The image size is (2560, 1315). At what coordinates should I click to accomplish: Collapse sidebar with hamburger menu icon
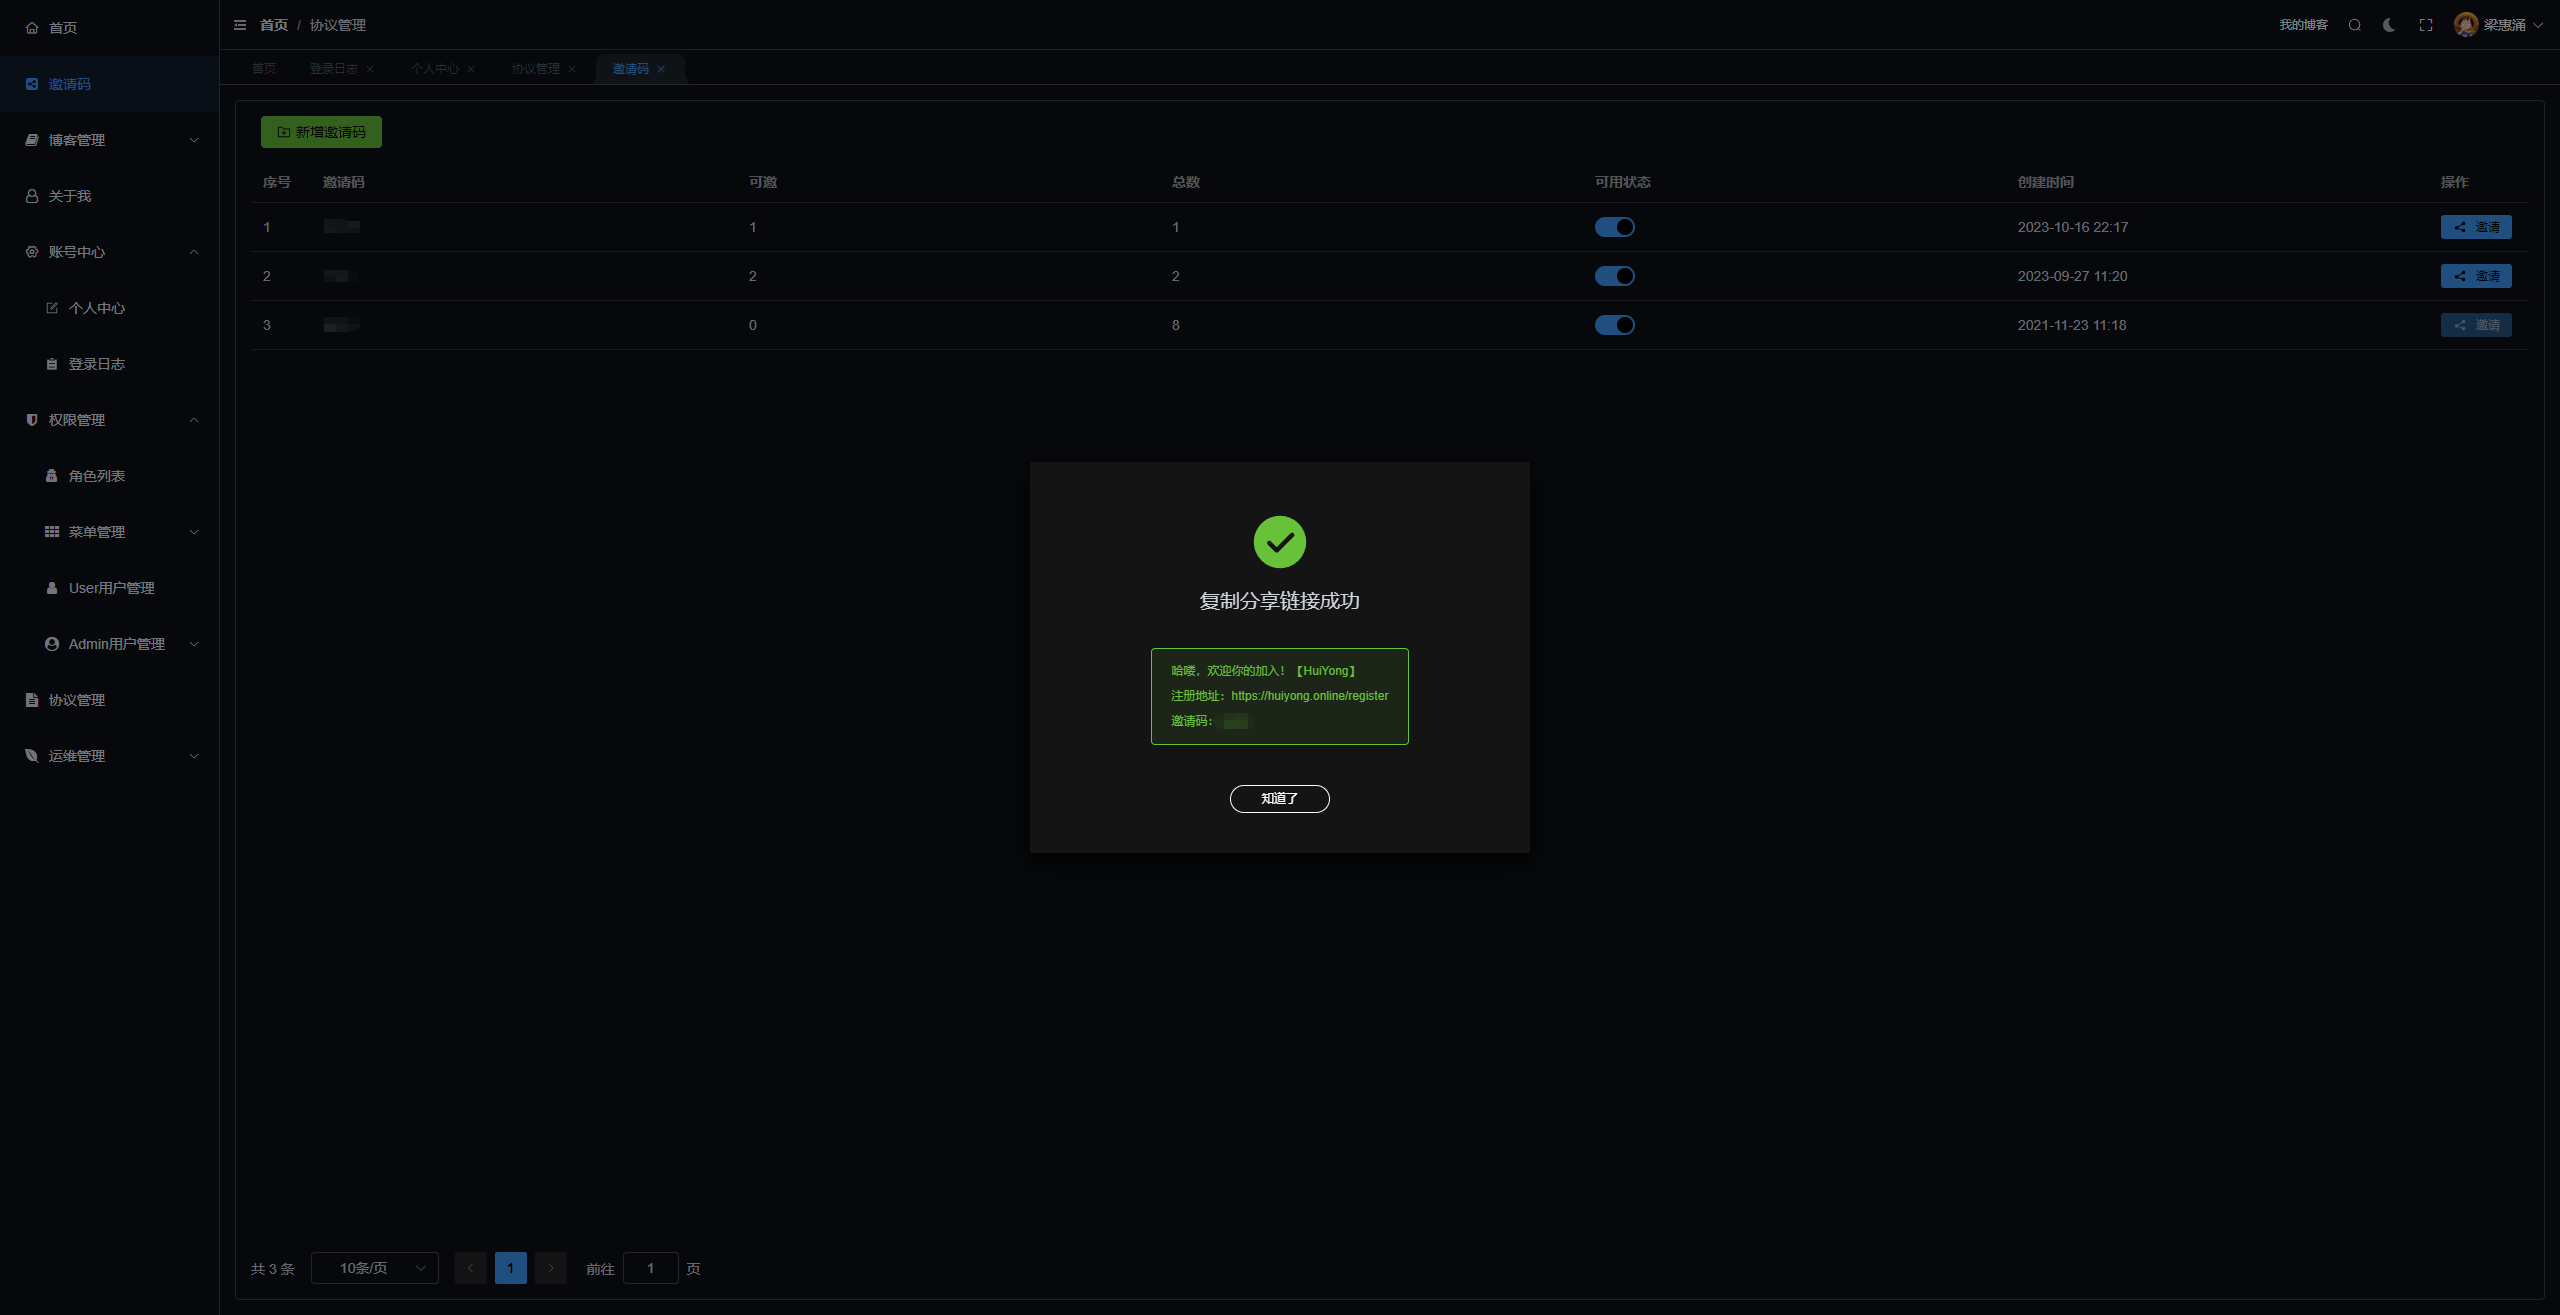240,25
